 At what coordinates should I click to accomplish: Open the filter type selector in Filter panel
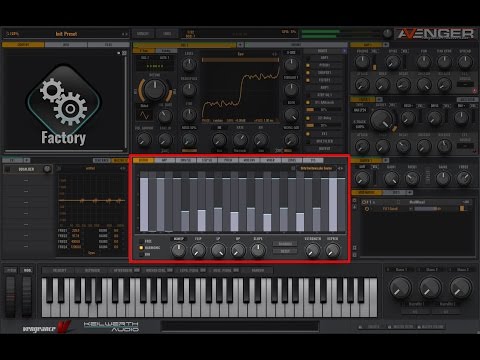pyautogui.click(x=360, y=110)
